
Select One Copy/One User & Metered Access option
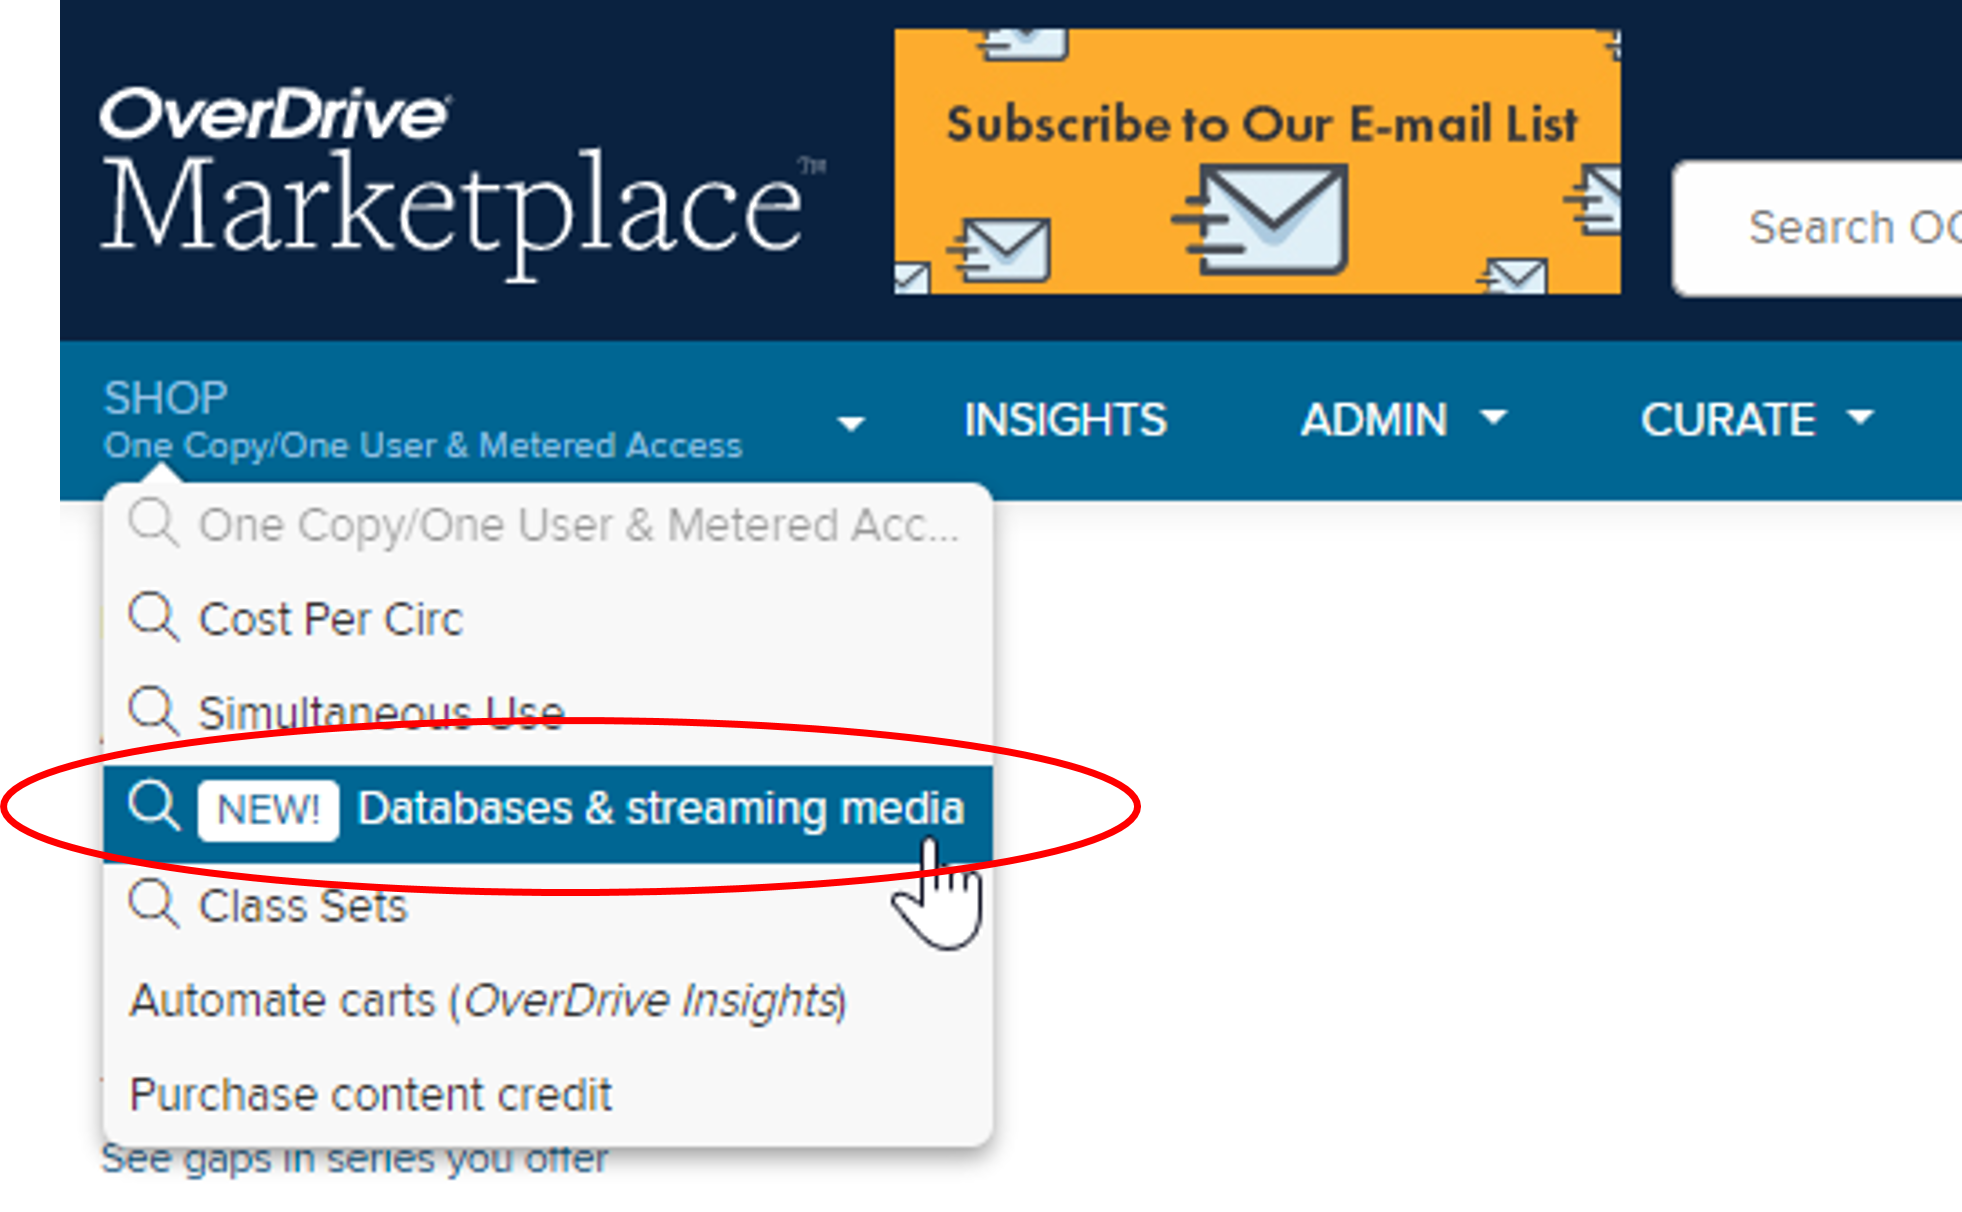(548, 525)
